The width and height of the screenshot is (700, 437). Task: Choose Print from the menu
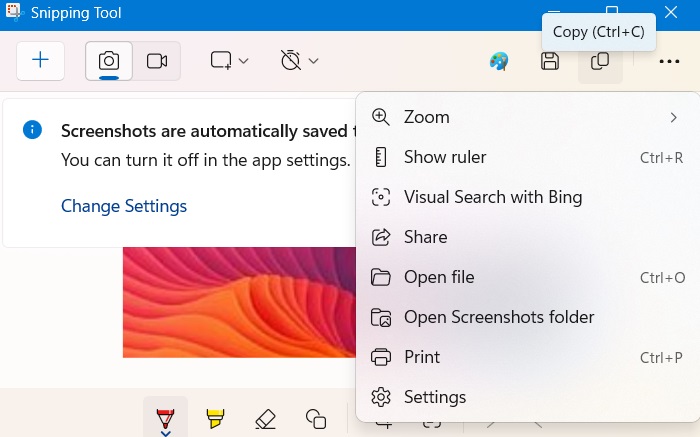(x=528, y=357)
